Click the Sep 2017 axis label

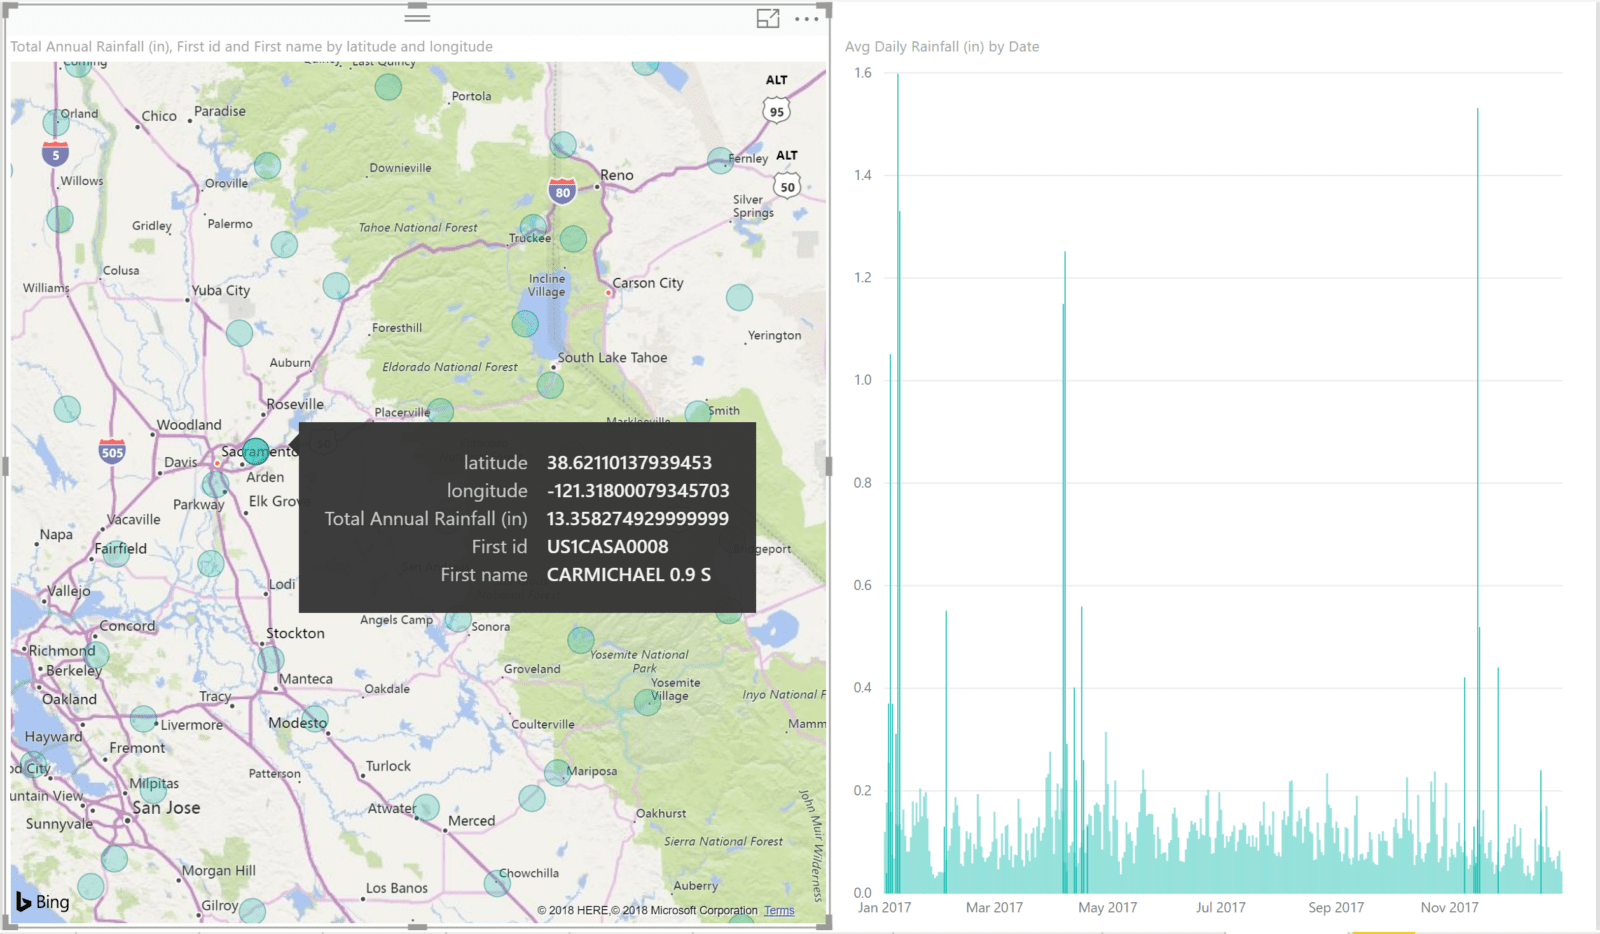[1336, 907]
